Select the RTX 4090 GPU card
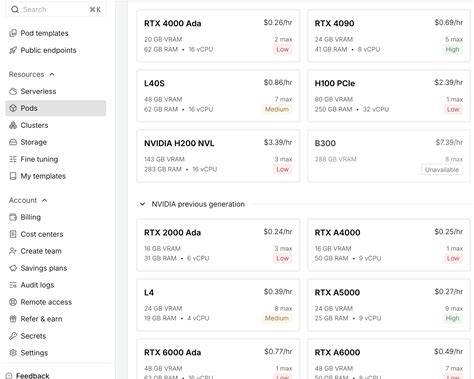Image resolution: width=474 pixels, height=379 pixels. [x=389, y=36]
